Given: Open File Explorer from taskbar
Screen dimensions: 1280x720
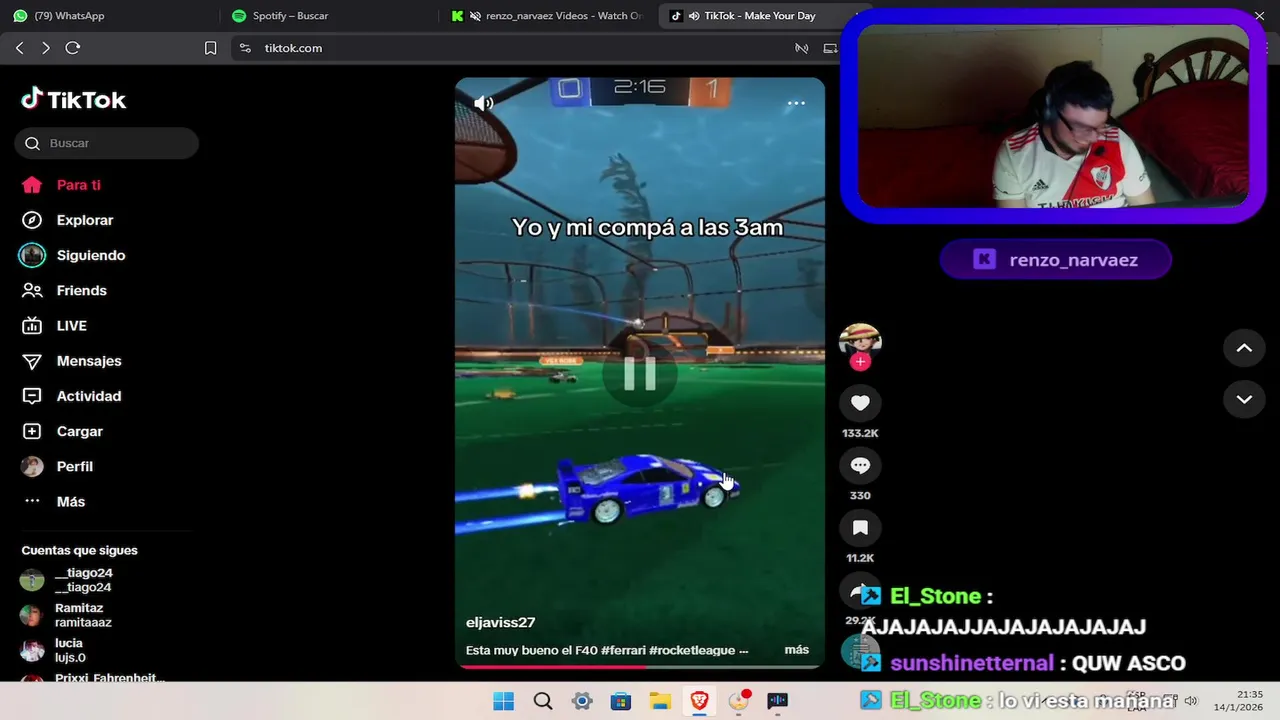Looking at the screenshot, I should (x=660, y=701).
